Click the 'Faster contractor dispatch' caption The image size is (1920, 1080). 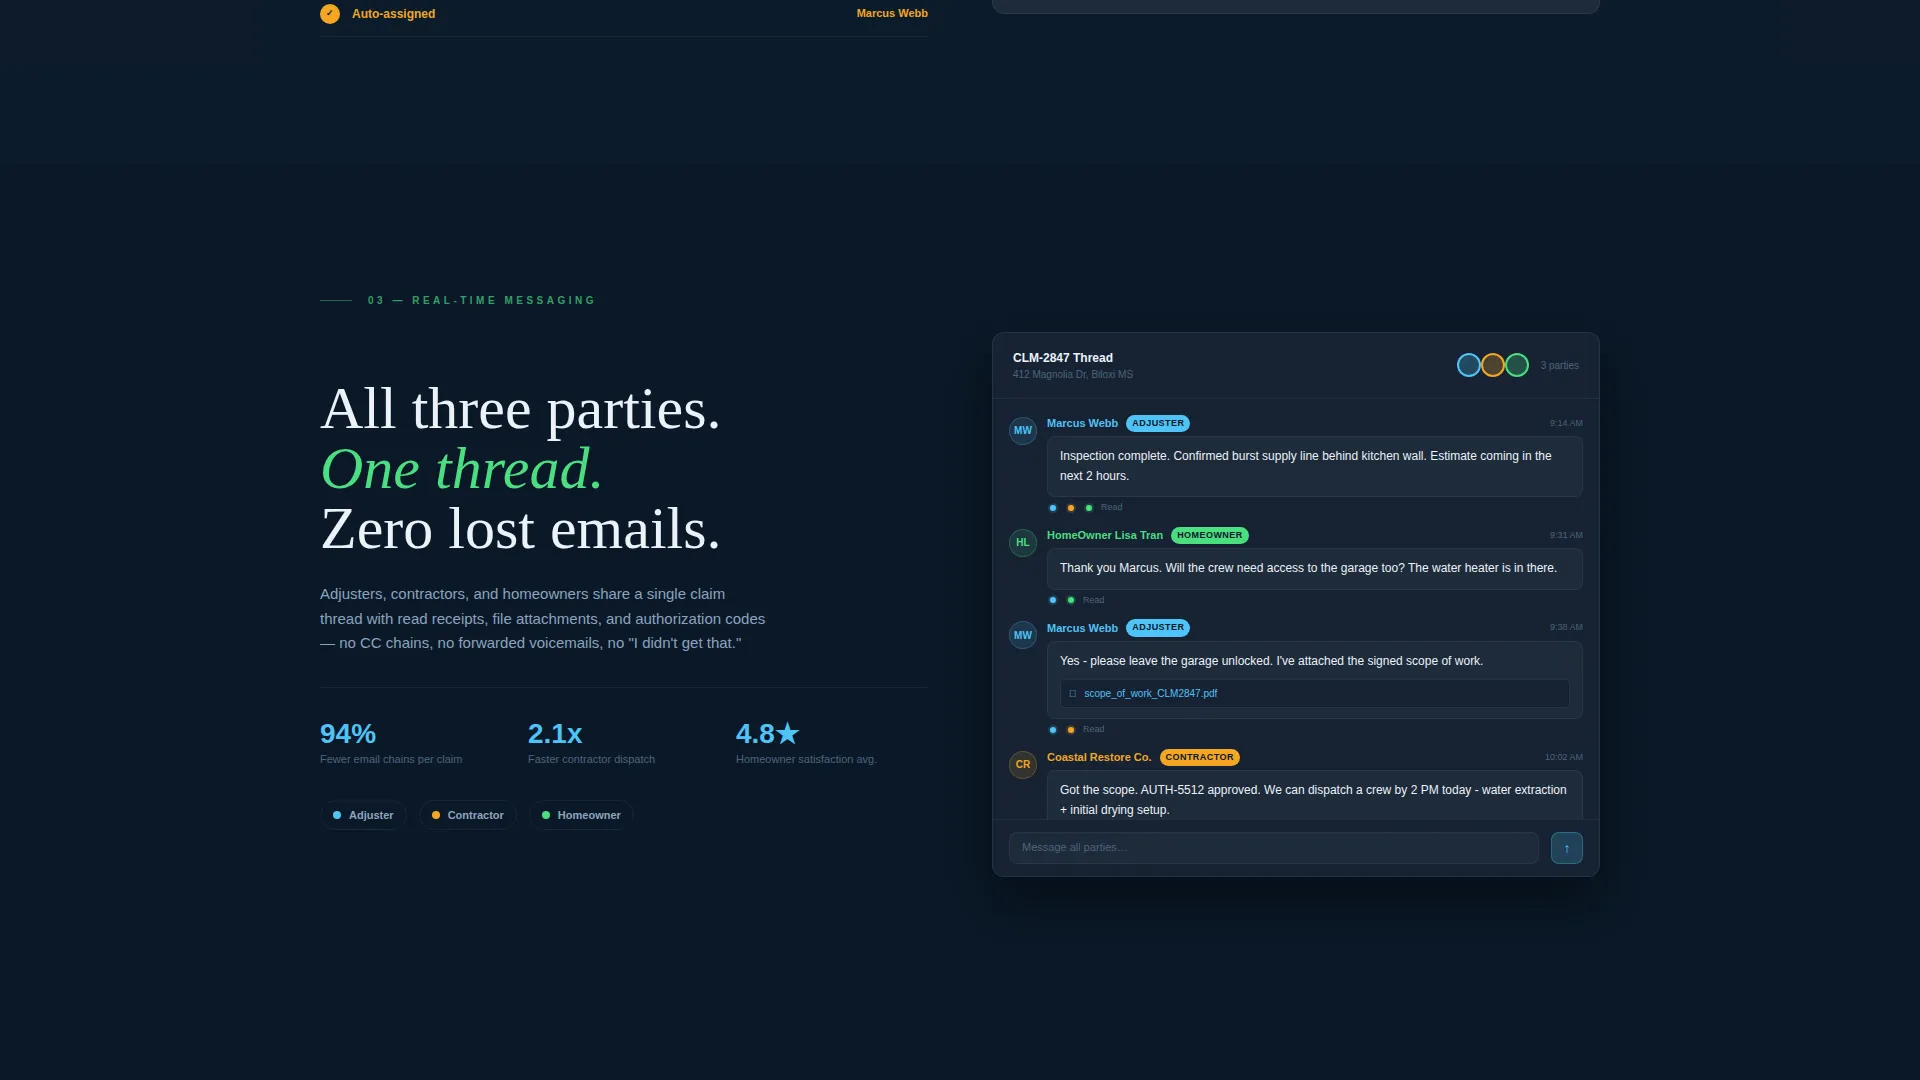coord(591,759)
